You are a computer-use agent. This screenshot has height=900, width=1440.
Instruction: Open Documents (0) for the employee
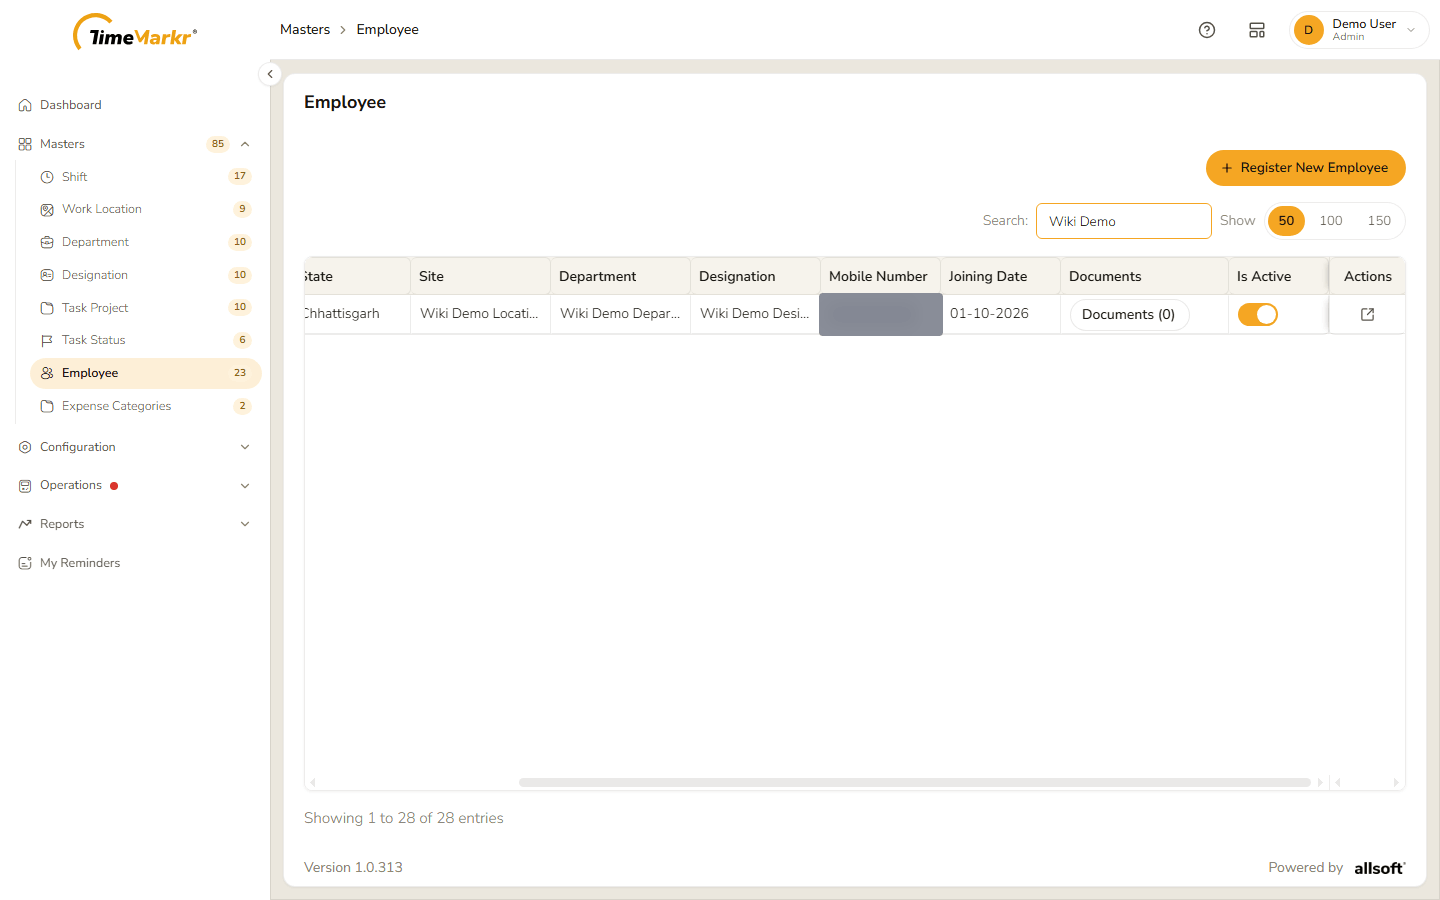click(x=1129, y=314)
